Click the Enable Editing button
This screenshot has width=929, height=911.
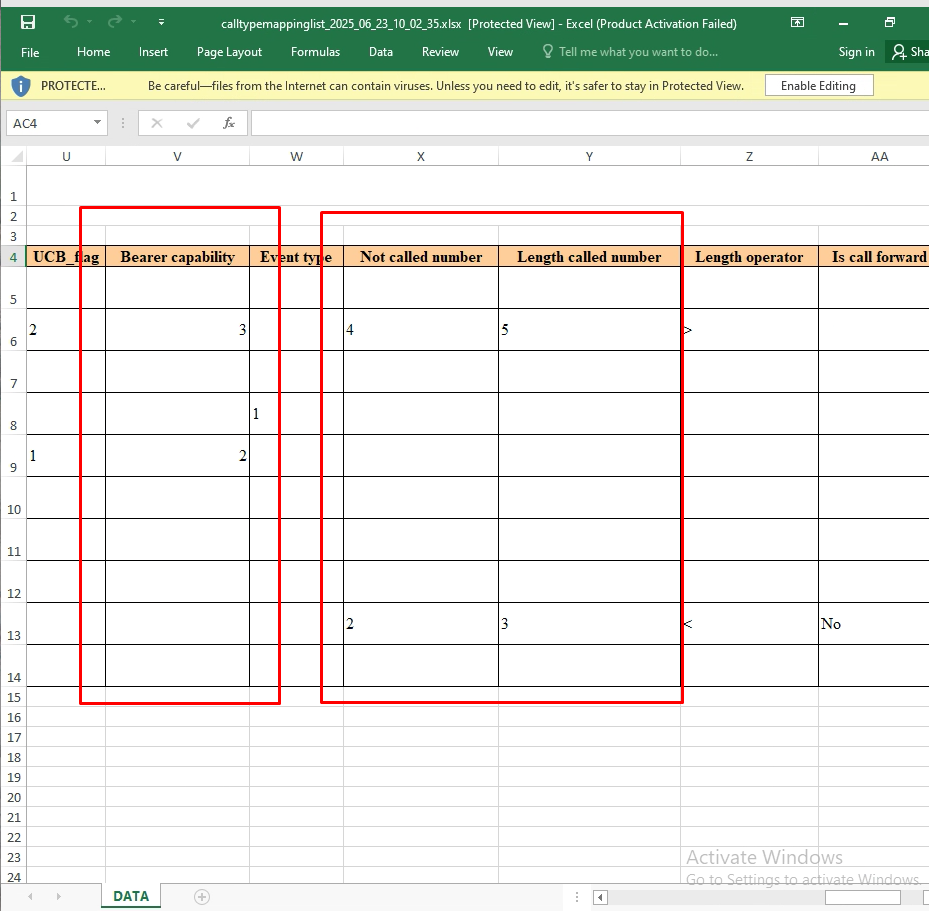coord(818,86)
